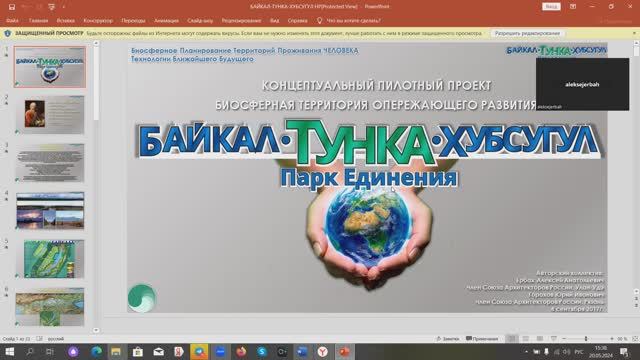Select slide 3 thumbnail with text block
This screenshot has width=640, height=360.
point(50,163)
